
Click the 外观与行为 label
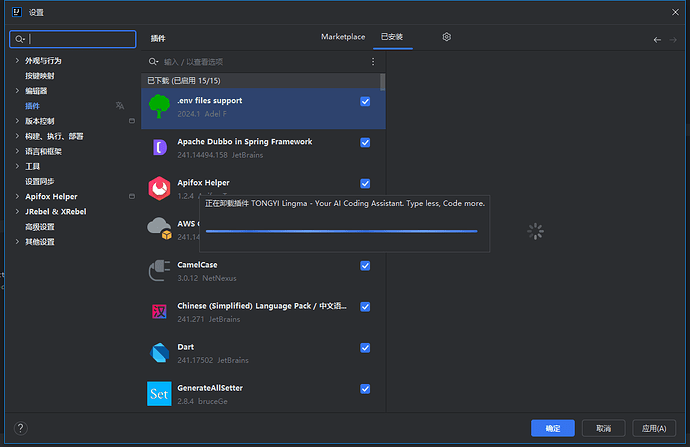click(x=43, y=60)
